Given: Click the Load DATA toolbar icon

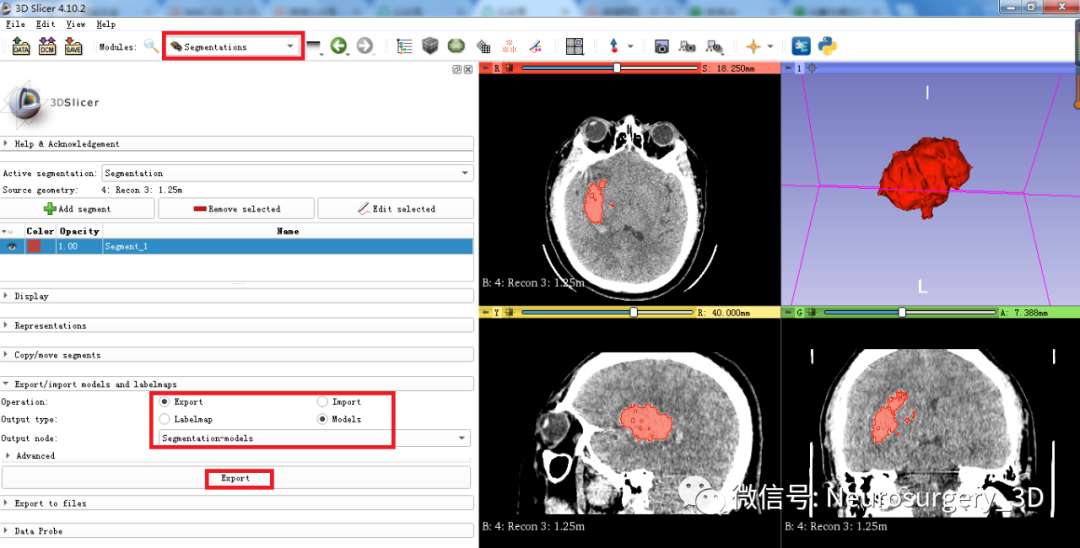Looking at the screenshot, I should 21,47.
